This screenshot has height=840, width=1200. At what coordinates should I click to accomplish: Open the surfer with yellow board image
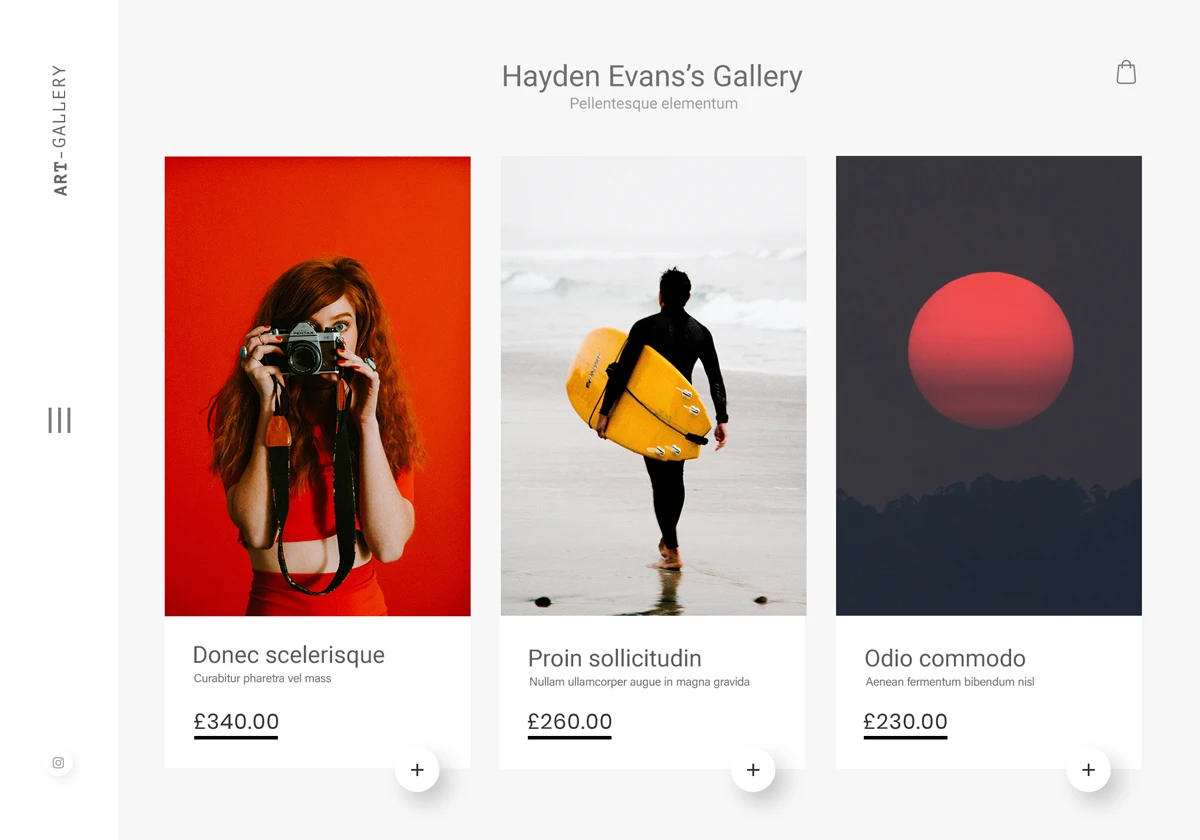653,385
